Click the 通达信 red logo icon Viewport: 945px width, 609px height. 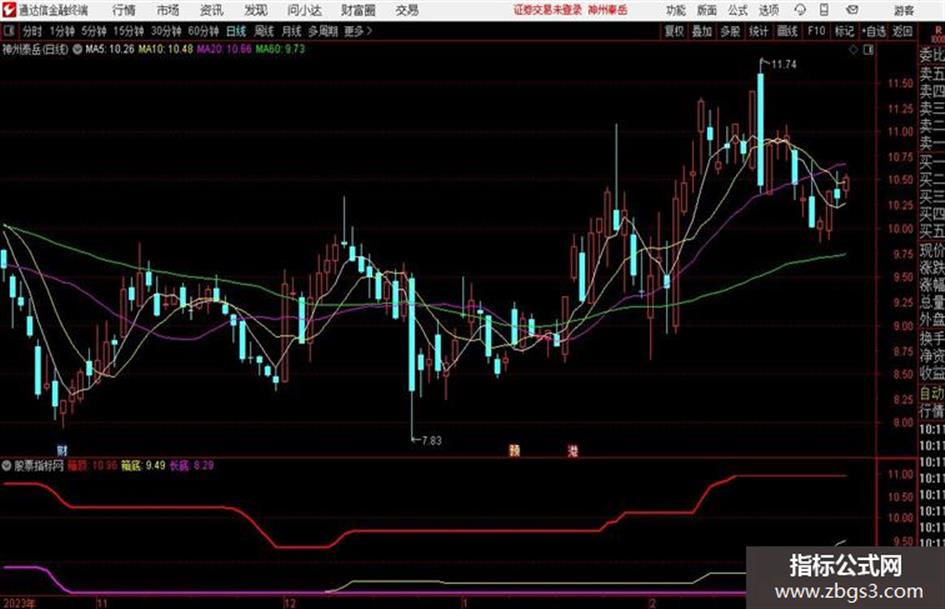[x=9, y=10]
